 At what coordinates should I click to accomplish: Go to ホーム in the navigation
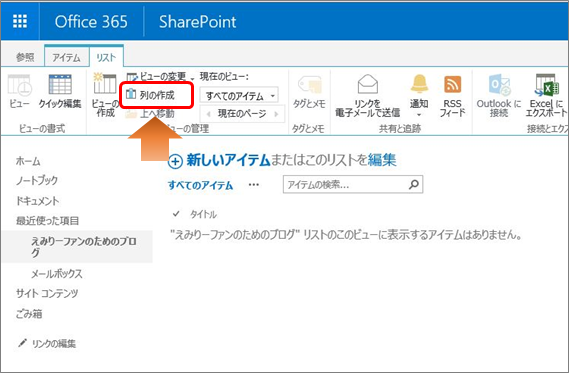coord(28,161)
